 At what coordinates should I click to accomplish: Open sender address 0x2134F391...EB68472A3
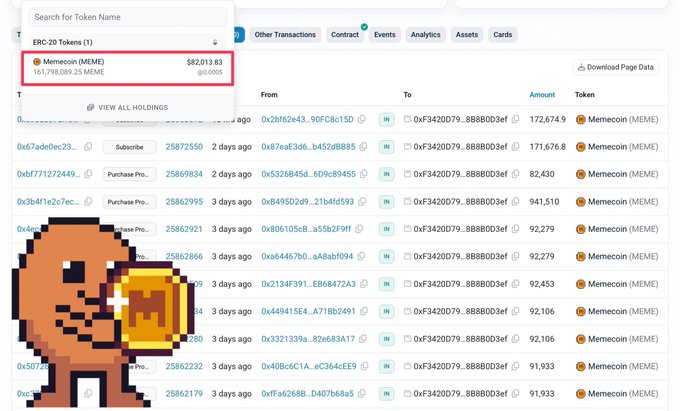point(308,284)
